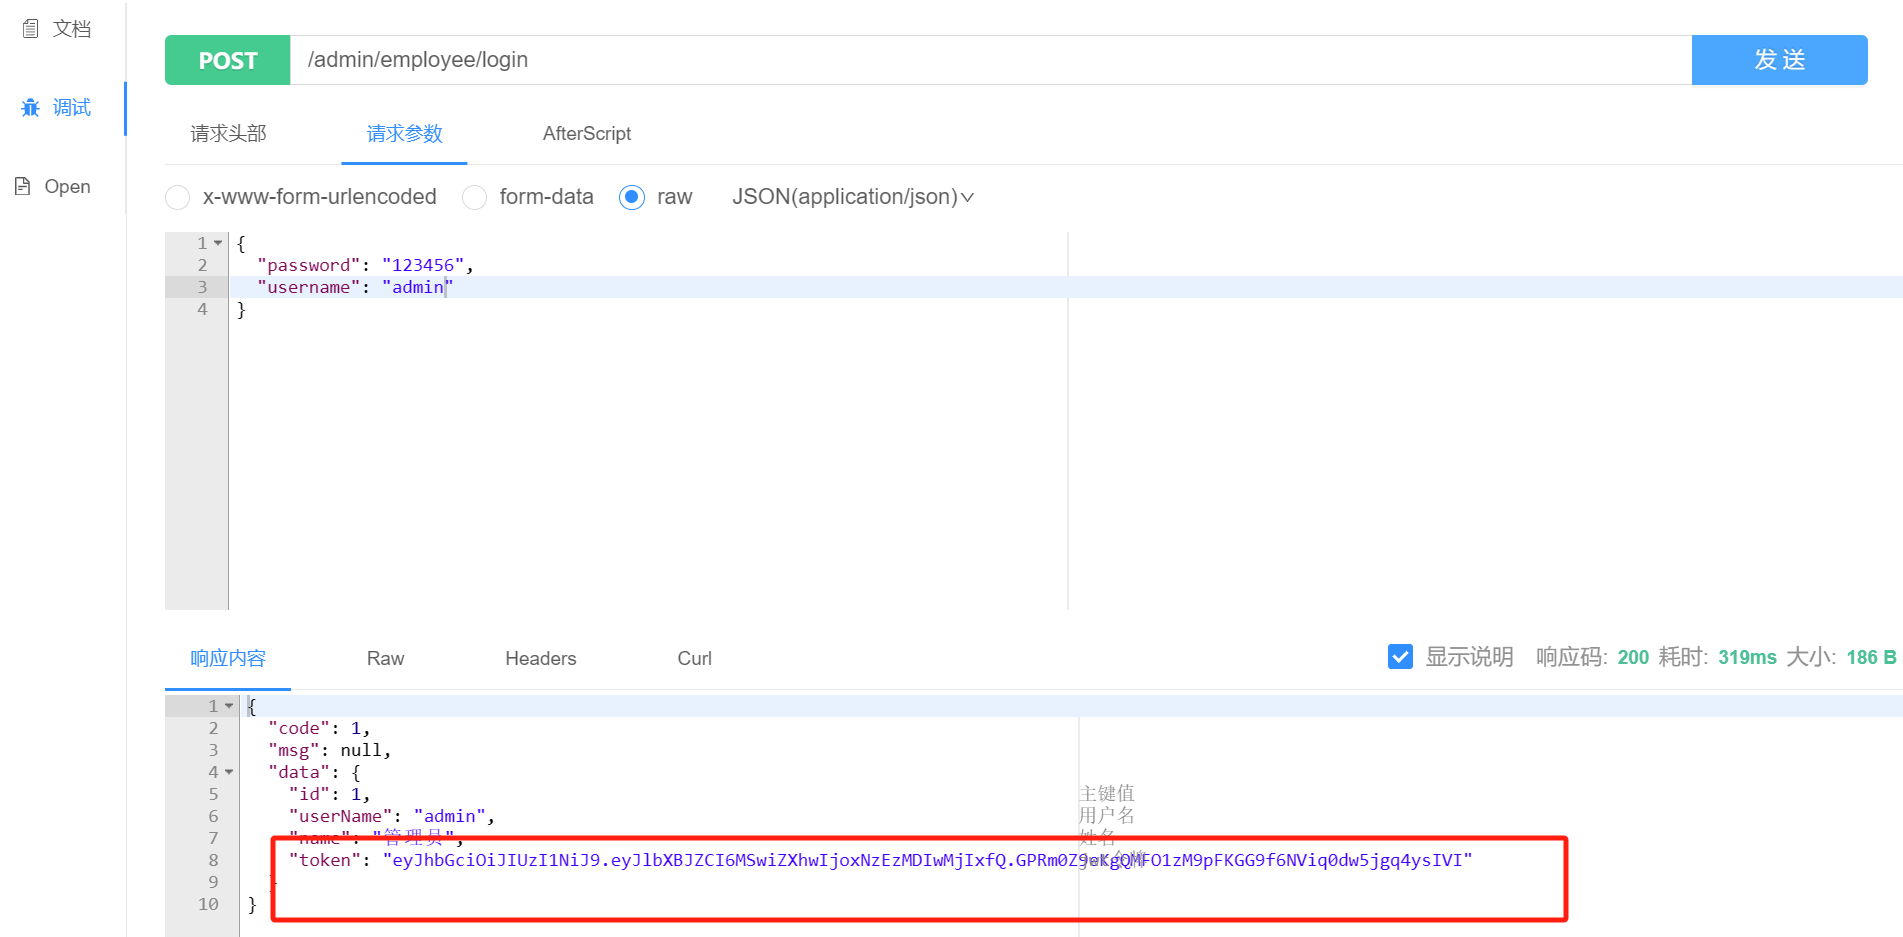The height and width of the screenshot is (937, 1903).
Task: Open the Raw response tab
Action: tap(385, 659)
